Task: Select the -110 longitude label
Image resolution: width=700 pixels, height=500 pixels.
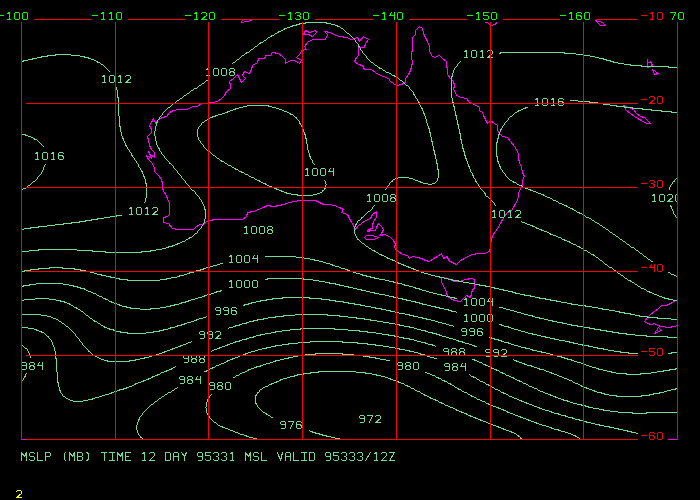Action: coord(108,16)
